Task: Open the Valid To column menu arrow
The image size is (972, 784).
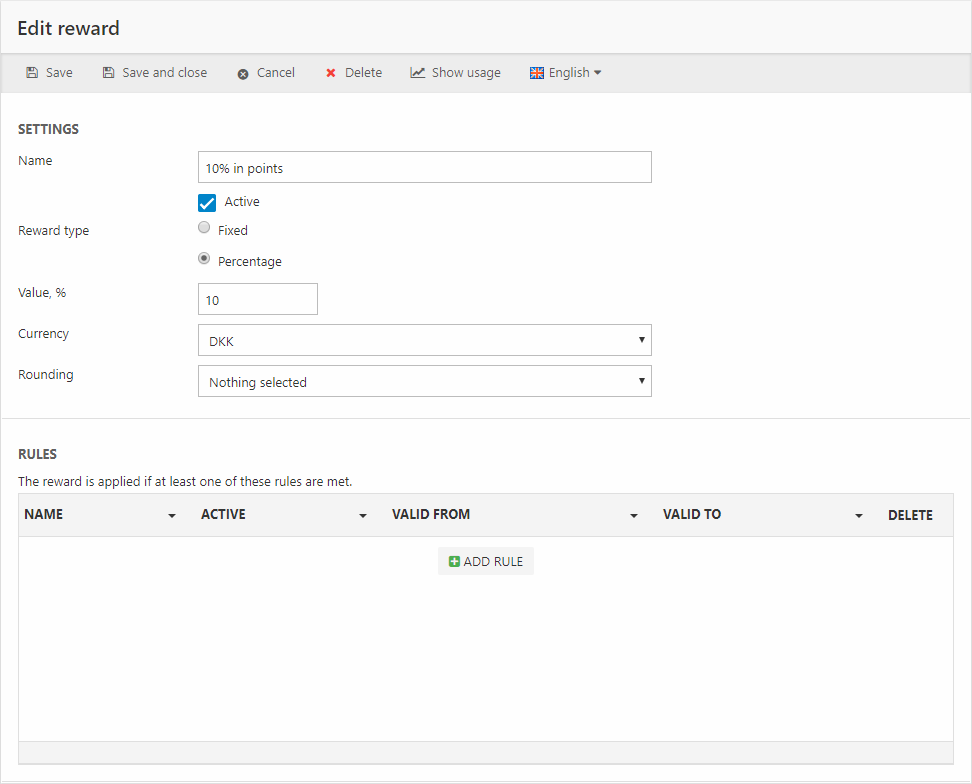Action: 859,516
